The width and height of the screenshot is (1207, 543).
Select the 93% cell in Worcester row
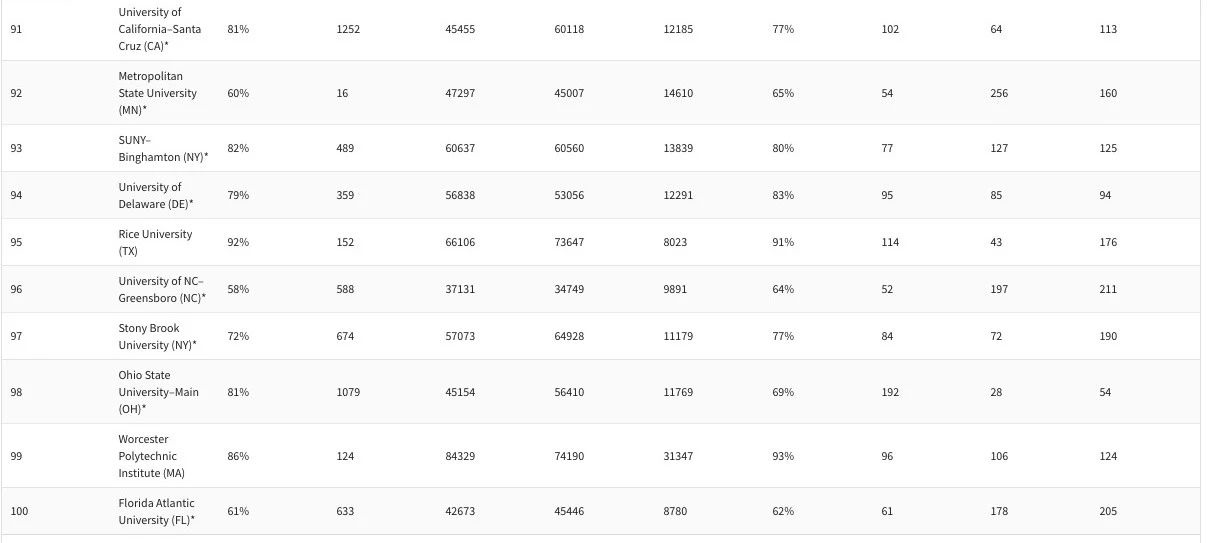(783, 456)
